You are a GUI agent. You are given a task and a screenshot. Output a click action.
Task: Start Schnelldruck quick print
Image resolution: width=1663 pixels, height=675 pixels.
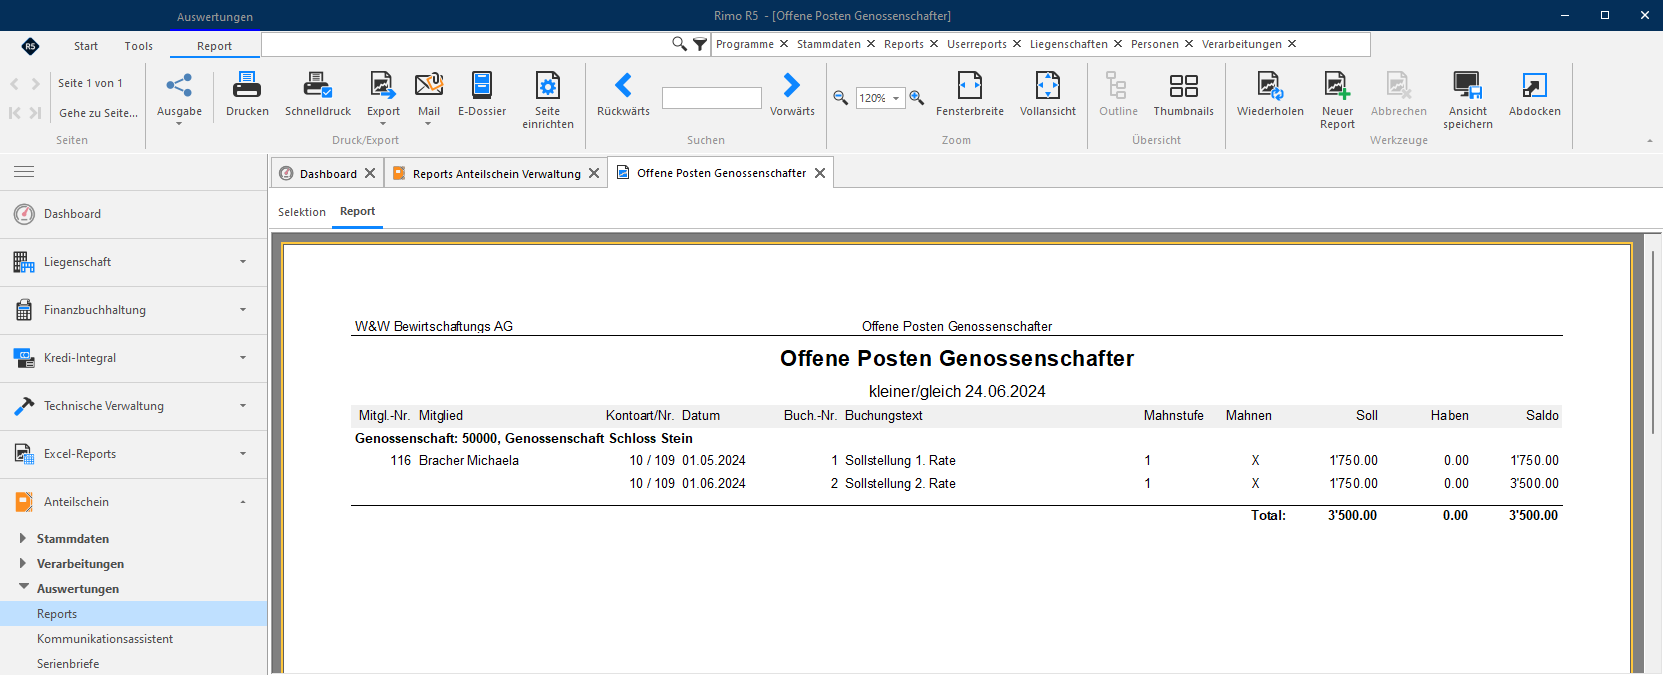(x=318, y=95)
